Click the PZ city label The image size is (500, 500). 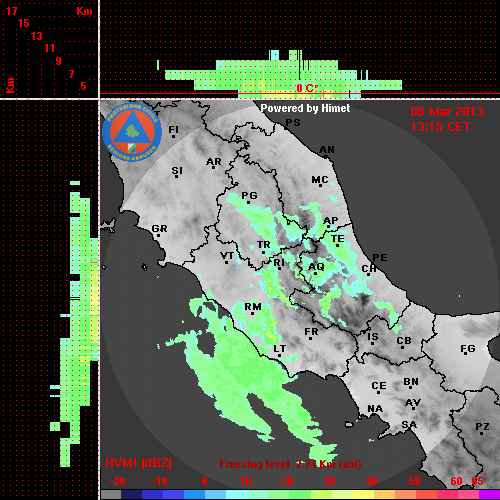coord(482,427)
